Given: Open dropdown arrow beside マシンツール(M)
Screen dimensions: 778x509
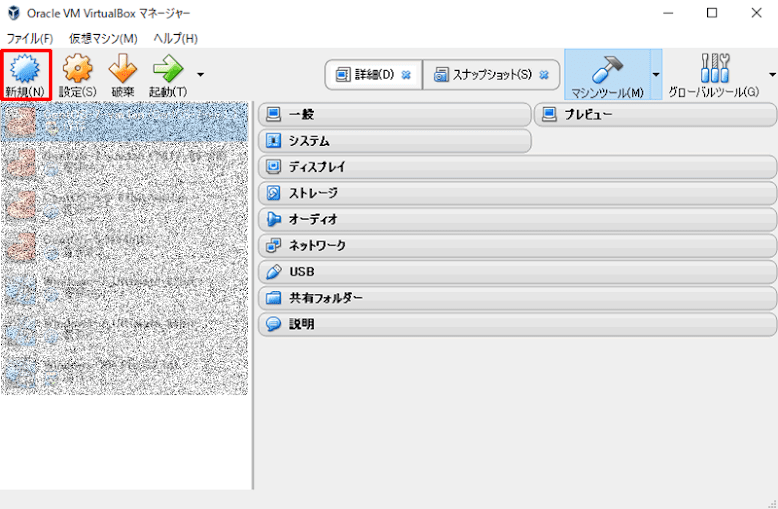Looking at the screenshot, I should 656,75.
